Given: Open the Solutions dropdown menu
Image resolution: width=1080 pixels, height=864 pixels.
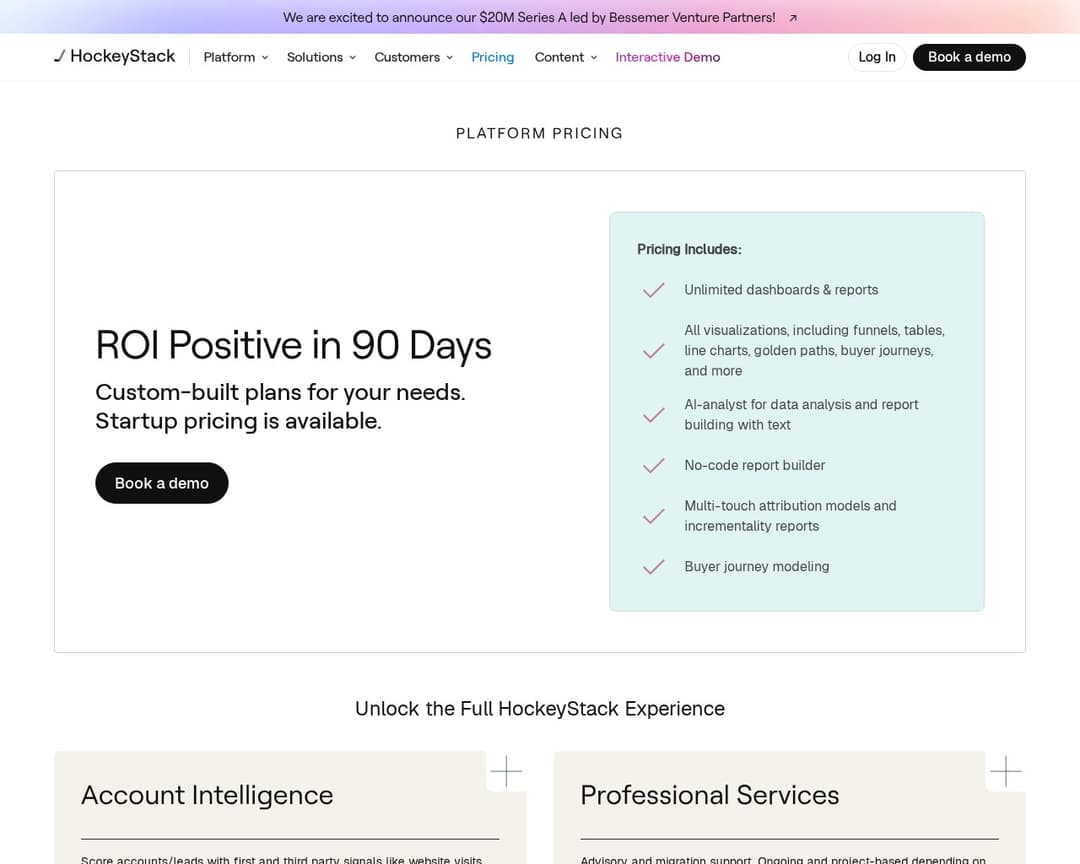Looking at the screenshot, I should (x=321, y=57).
